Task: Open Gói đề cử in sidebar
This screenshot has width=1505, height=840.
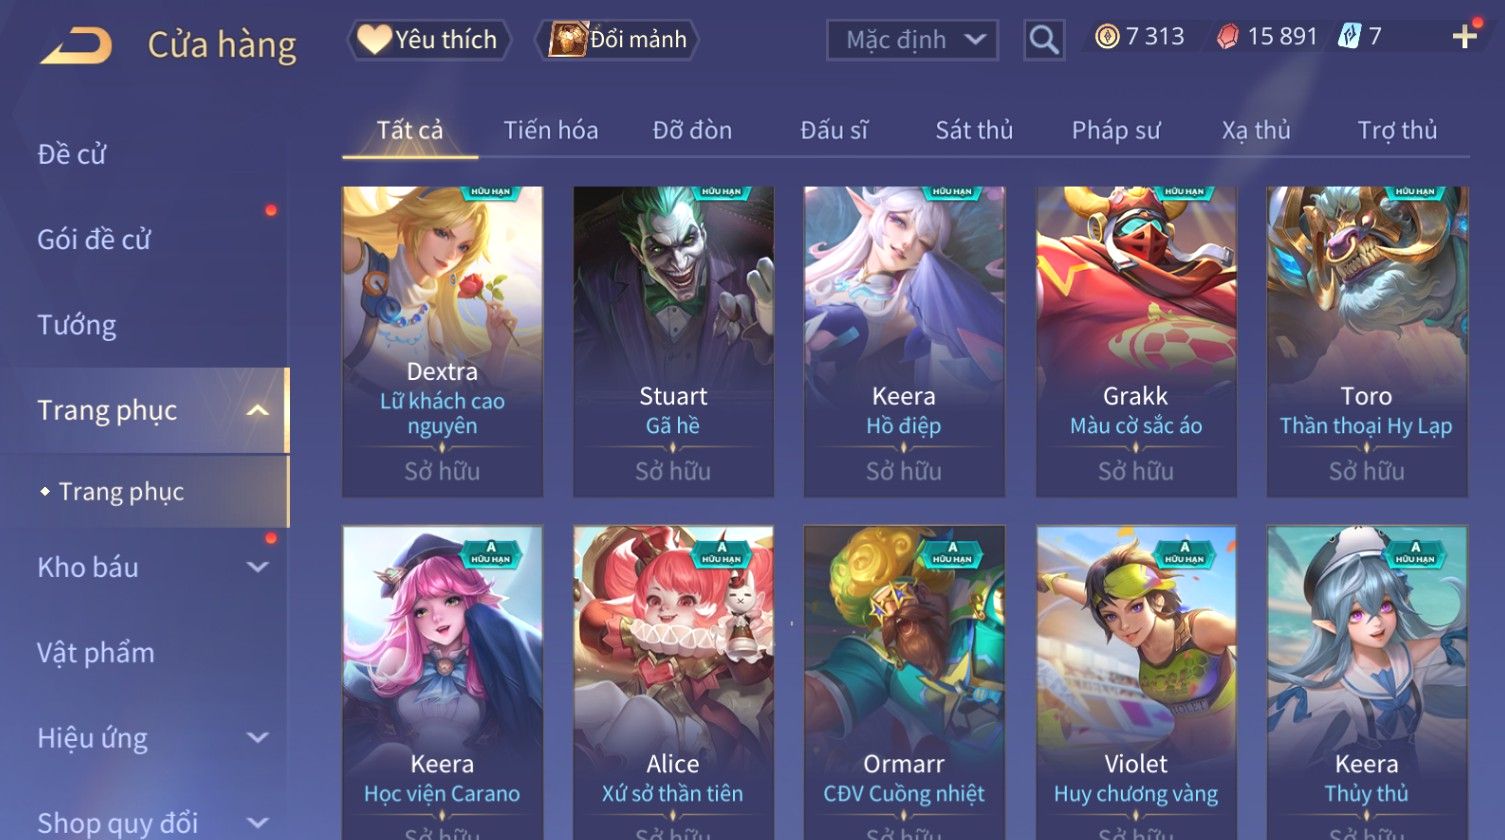Action: click(94, 240)
